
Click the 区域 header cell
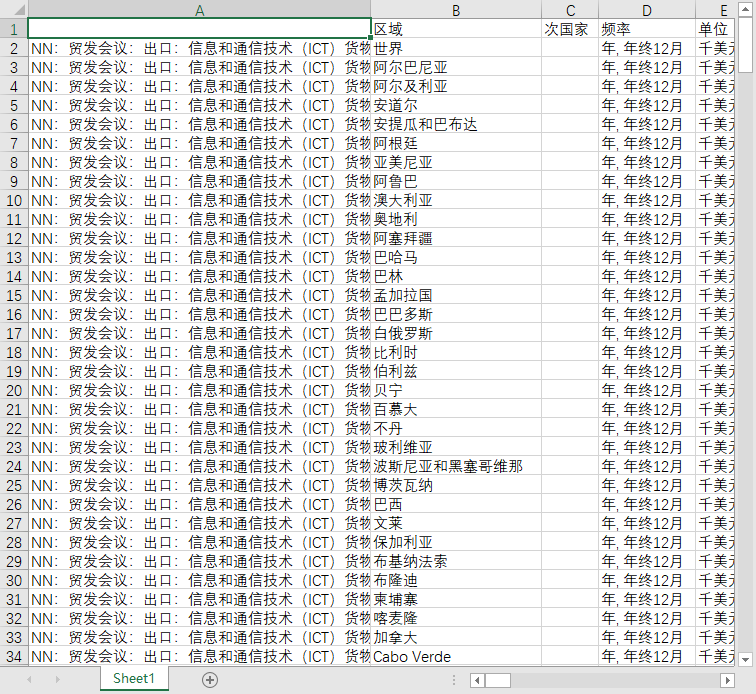(x=456, y=29)
